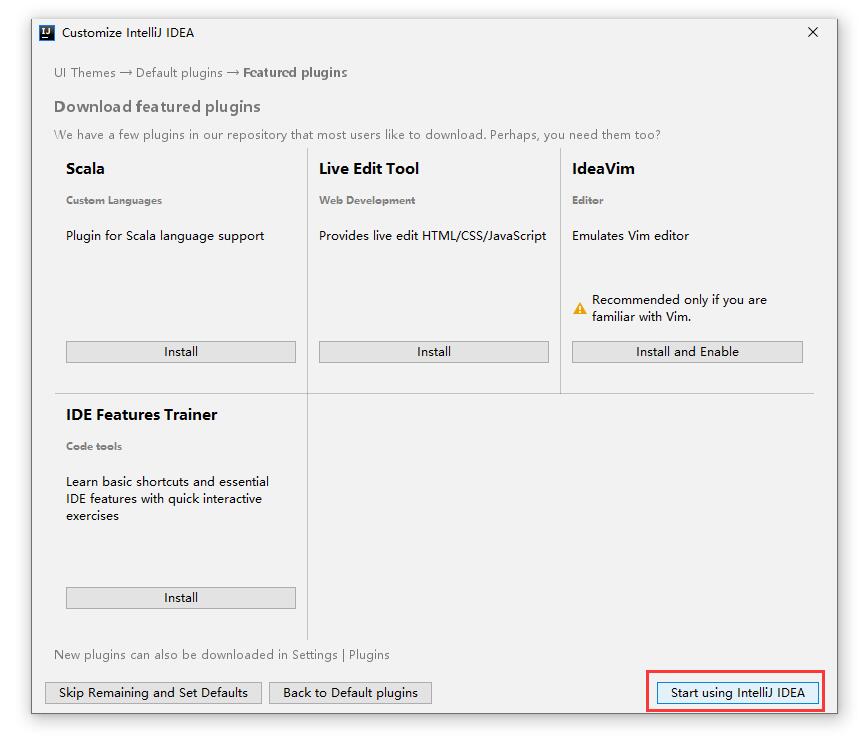Click the 'Emulates Vim editor' description
Screen dimensions: 868x743
click(x=631, y=236)
